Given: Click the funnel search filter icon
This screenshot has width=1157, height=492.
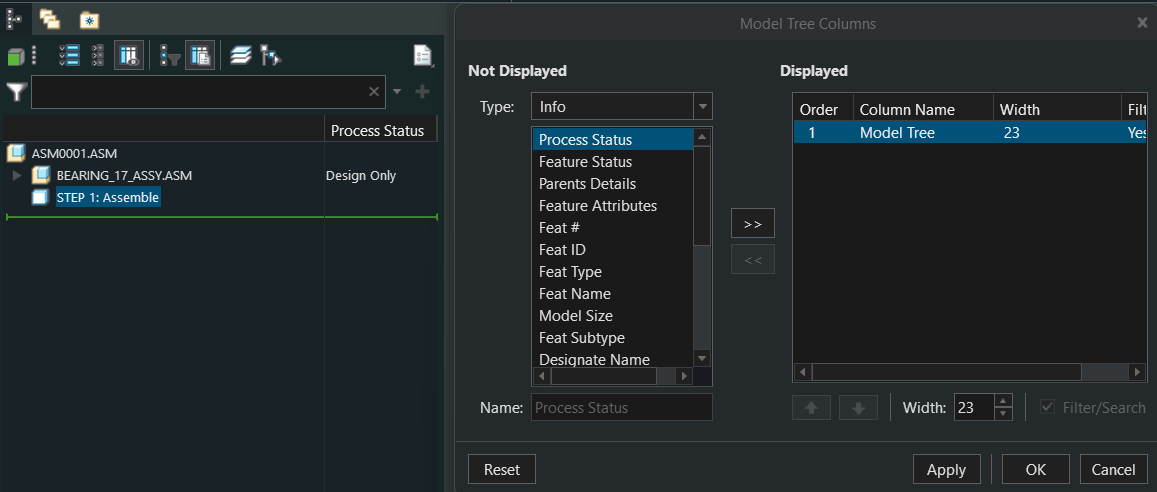Looking at the screenshot, I should [16, 92].
